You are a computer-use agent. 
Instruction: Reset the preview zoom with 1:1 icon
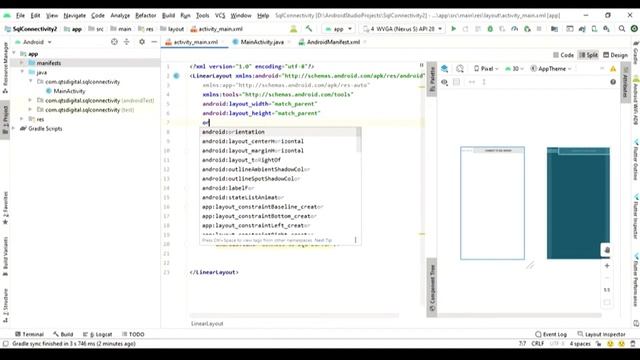pyautogui.click(x=607, y=290)
